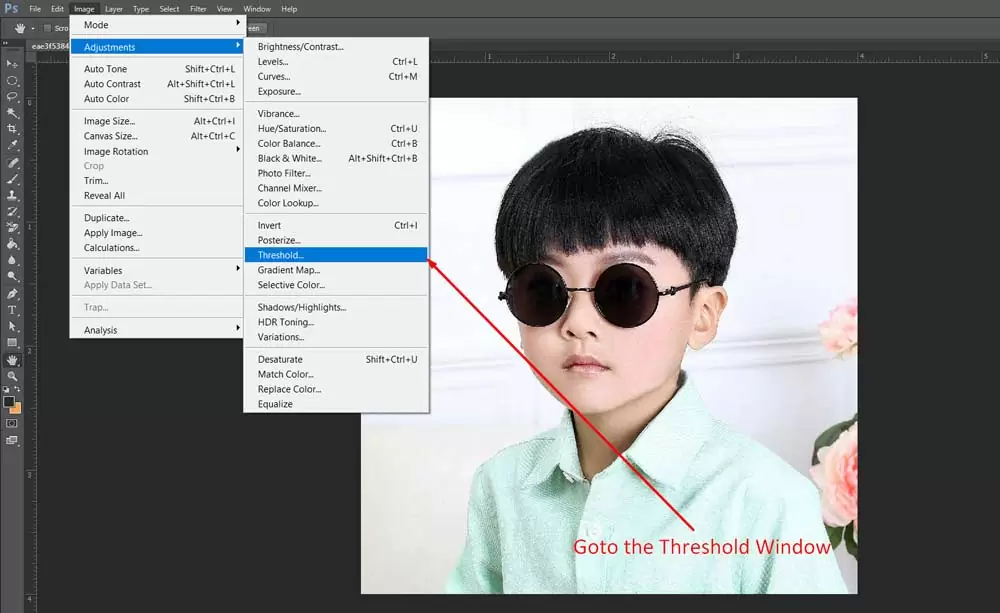Image resolution: width=1000 pixels, height=613 pixels.
Task: Select the Horizontal Type tool
Action: (12, 310)
